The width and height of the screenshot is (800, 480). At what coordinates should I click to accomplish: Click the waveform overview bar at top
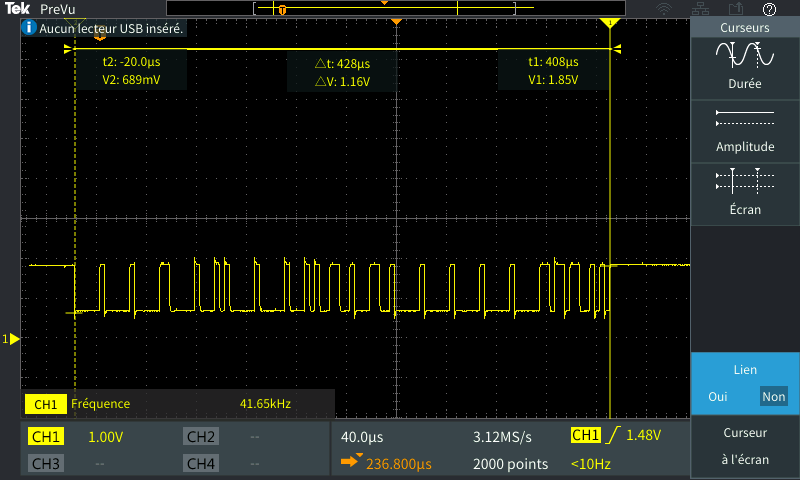pos(395,8)
